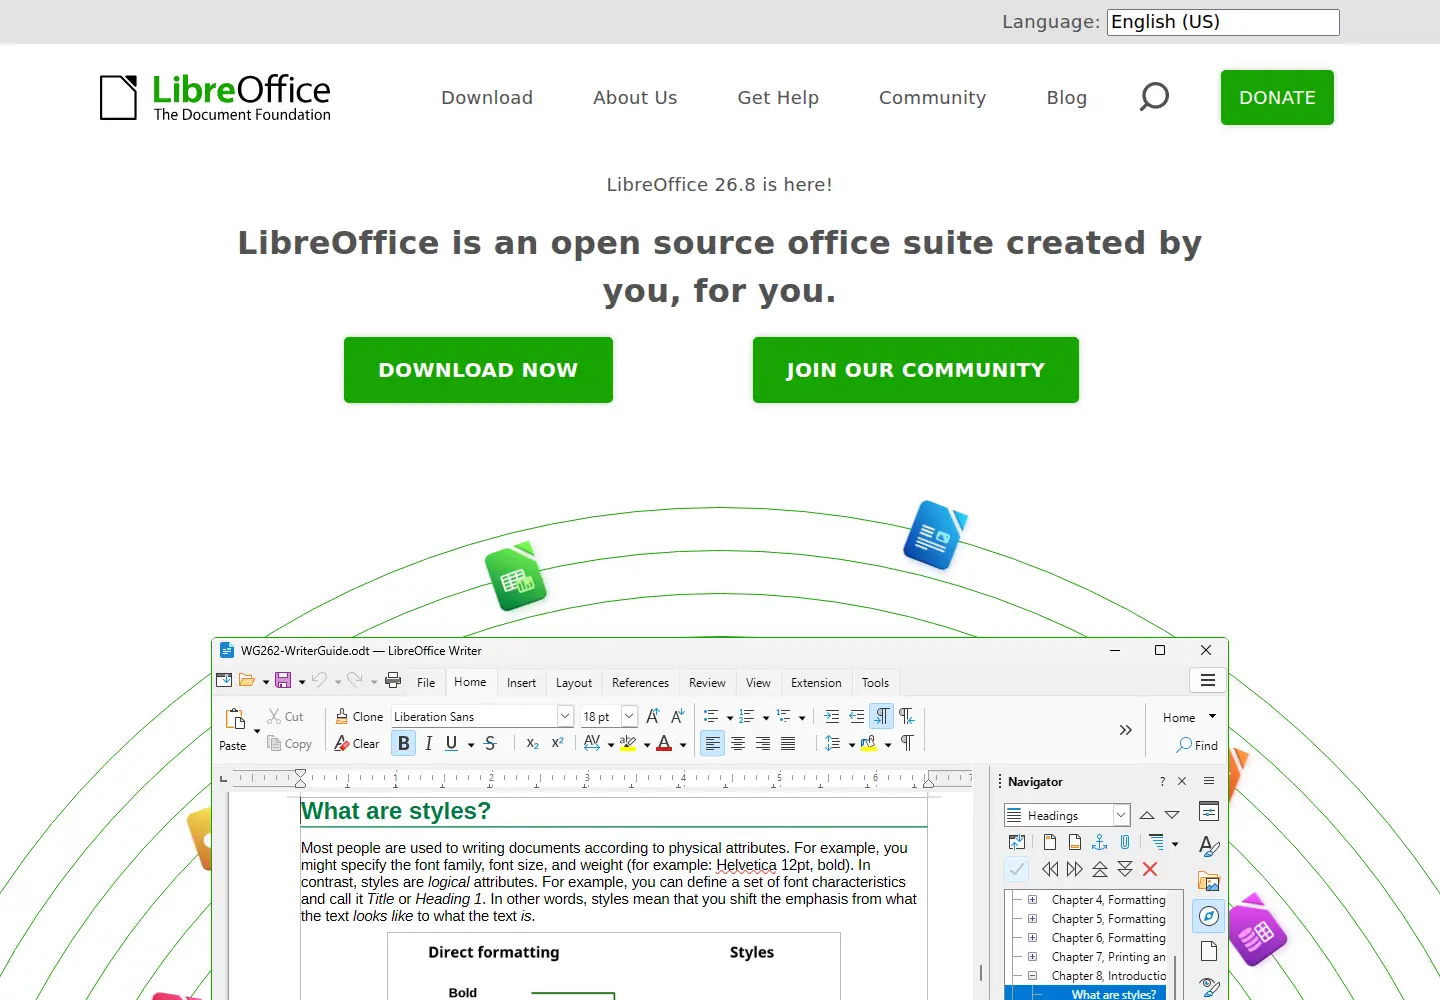Switch to the References tab
The width and height of the screenshot is (1440, 1000).
point(640,683)
